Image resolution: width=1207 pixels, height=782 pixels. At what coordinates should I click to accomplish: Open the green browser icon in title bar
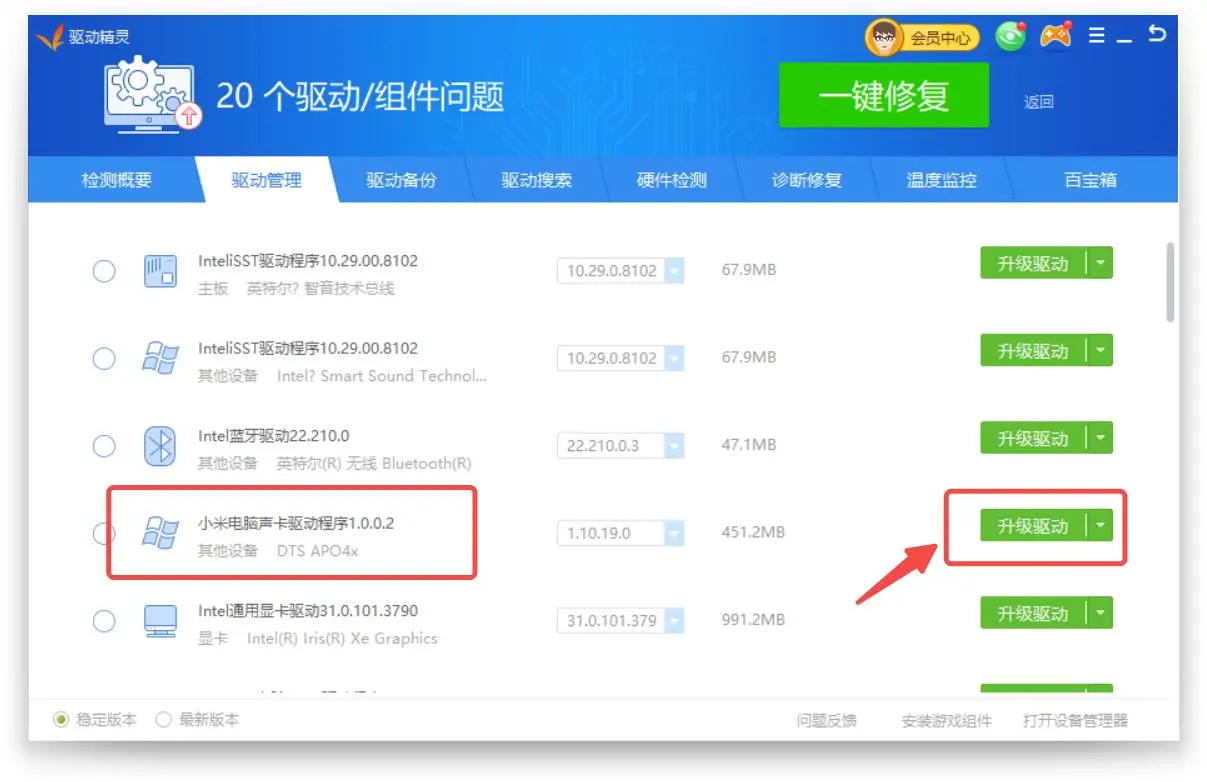point(1011,37)
